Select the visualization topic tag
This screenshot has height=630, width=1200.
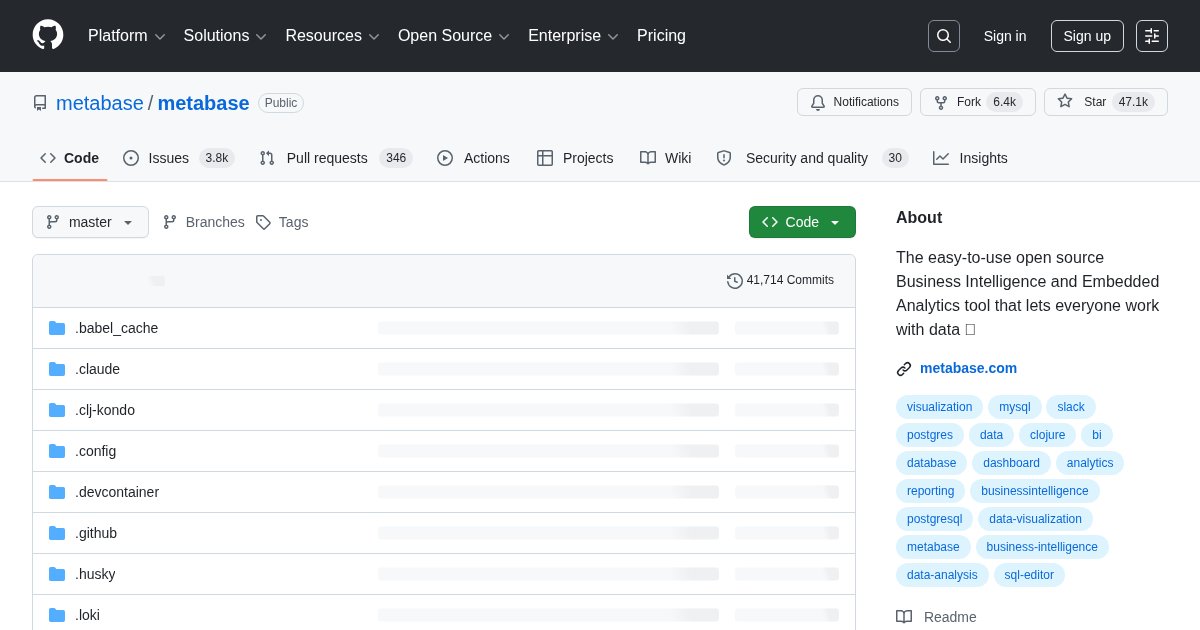coord(939,407)
